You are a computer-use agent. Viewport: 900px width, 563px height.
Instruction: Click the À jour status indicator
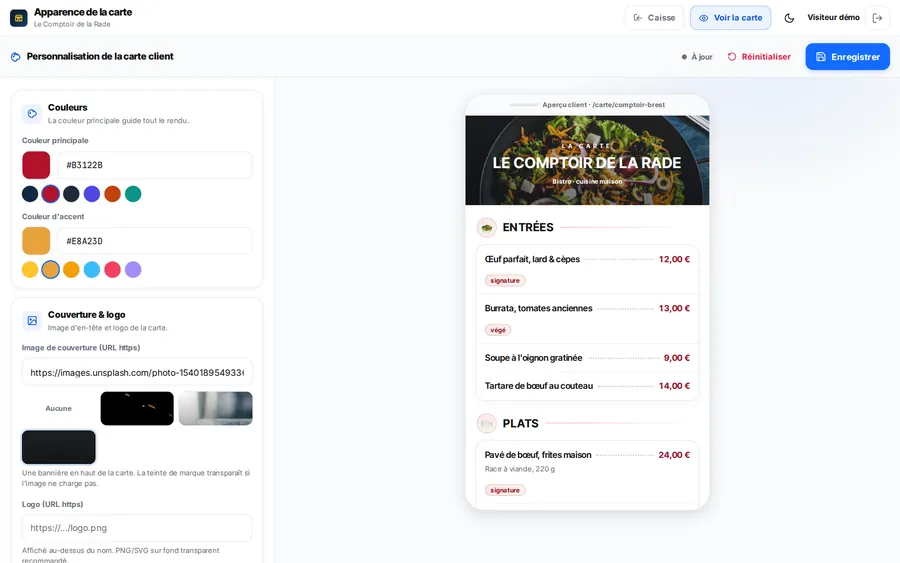coord(697,57)
